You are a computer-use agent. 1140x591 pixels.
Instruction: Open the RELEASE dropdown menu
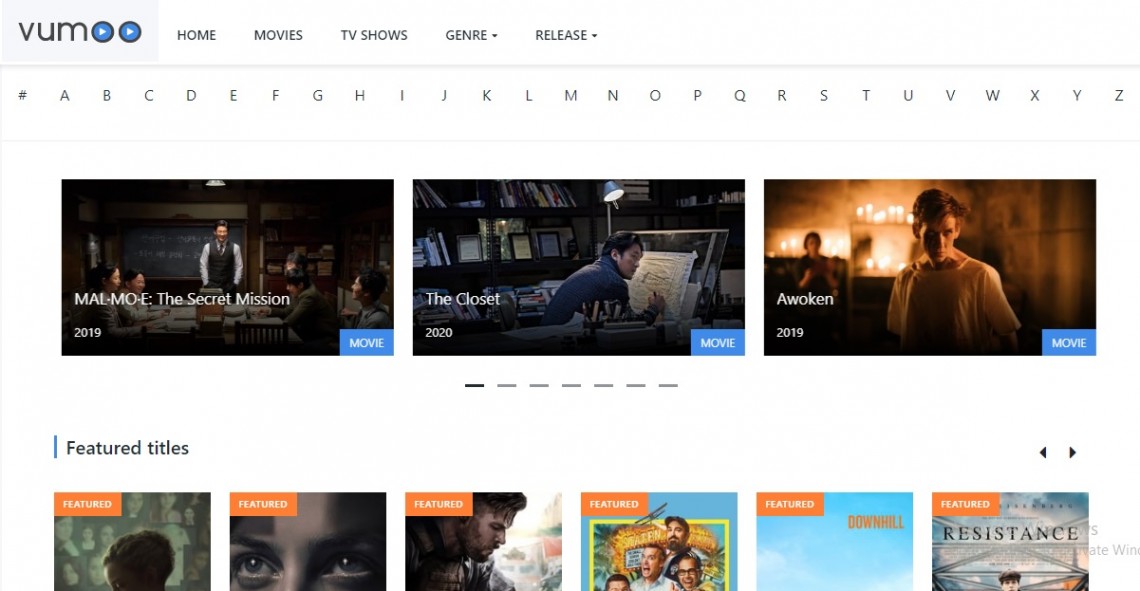coord(565,35)
